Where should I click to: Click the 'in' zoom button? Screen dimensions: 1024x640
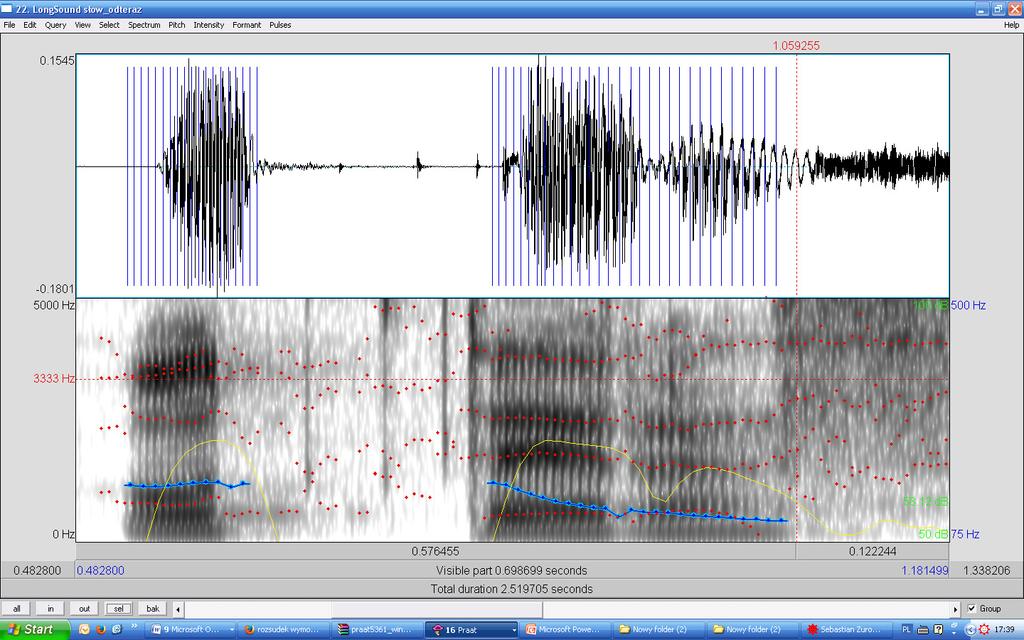click(50, 609)
